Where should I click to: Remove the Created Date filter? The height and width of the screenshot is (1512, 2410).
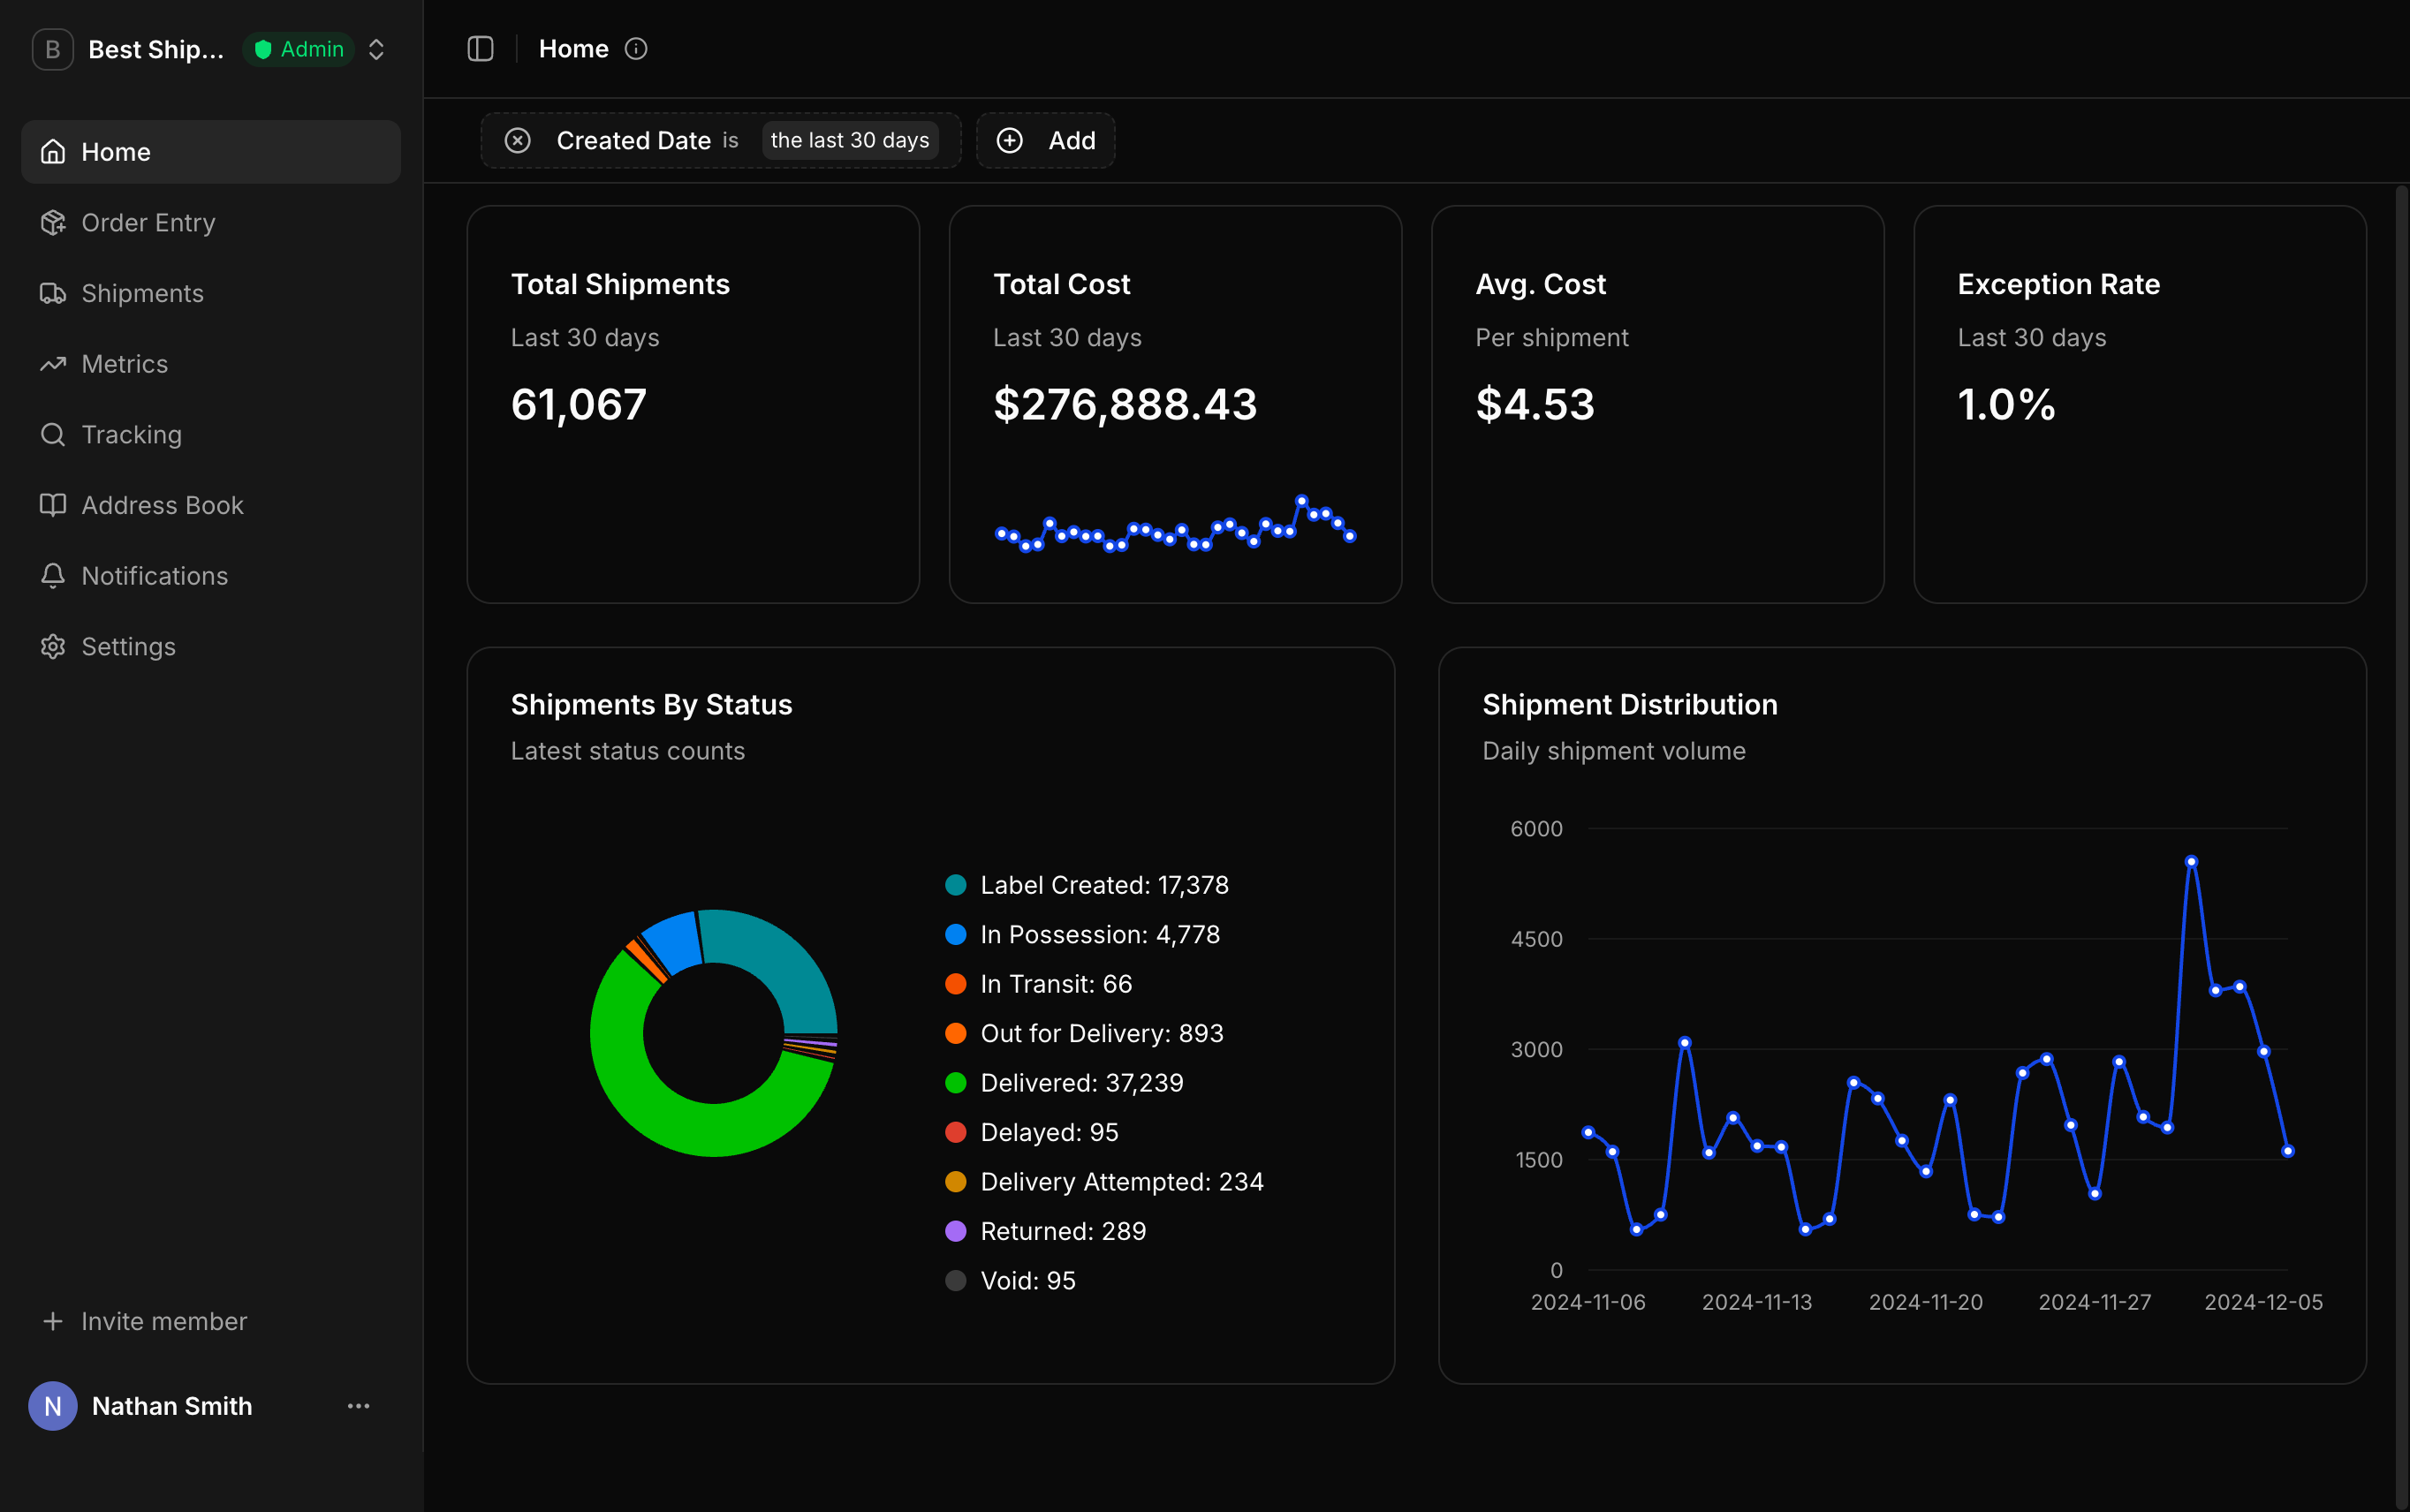pyautogui.click(x=517, y=141)
